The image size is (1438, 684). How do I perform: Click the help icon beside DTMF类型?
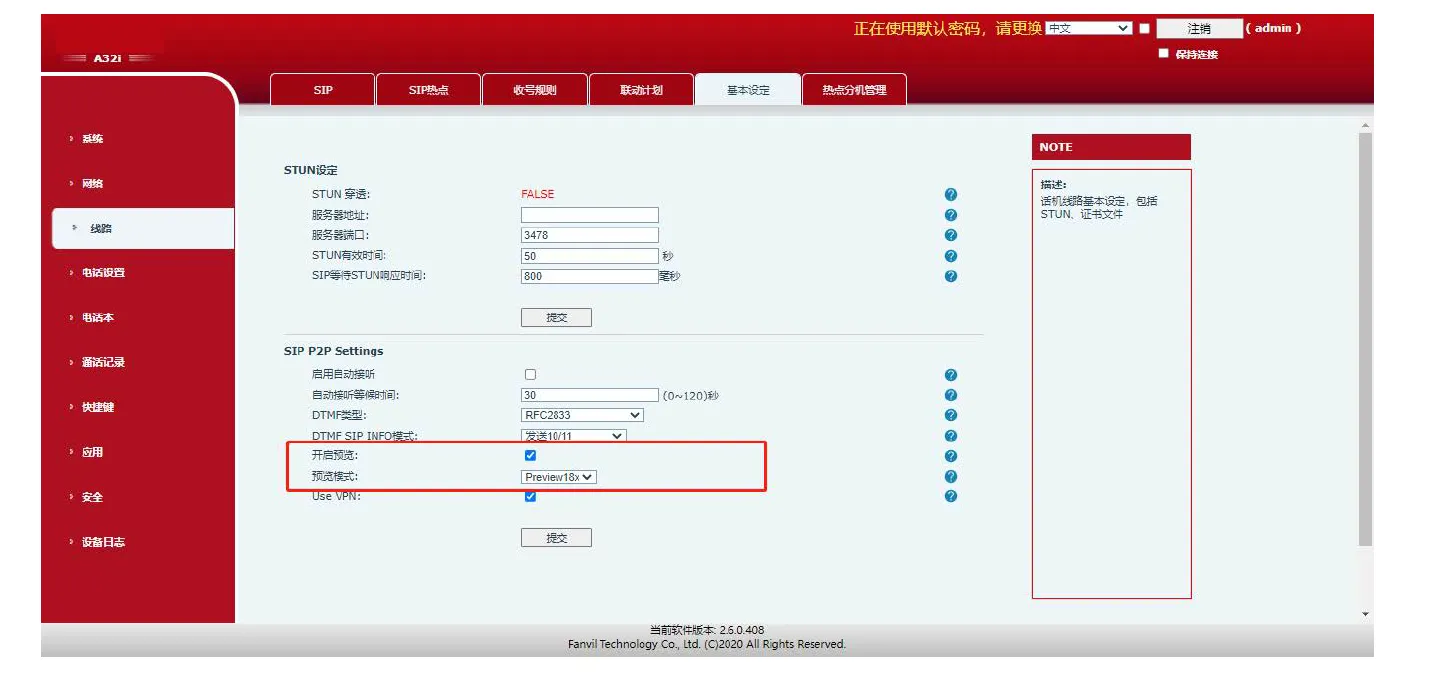pyautogui.click(x=950, y=415)
